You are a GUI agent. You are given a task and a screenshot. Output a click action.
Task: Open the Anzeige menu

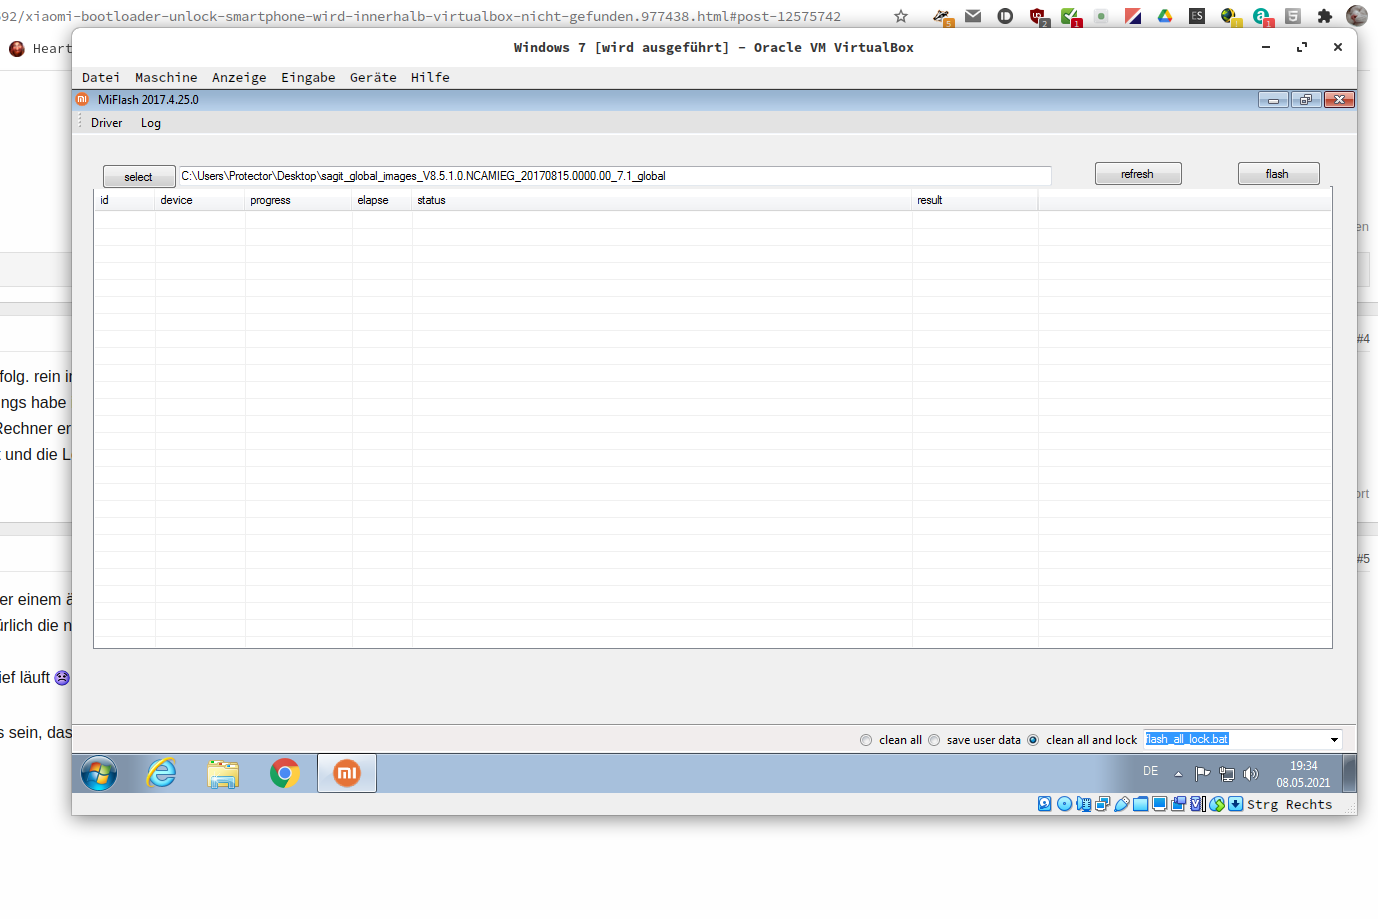click(239, 77)
